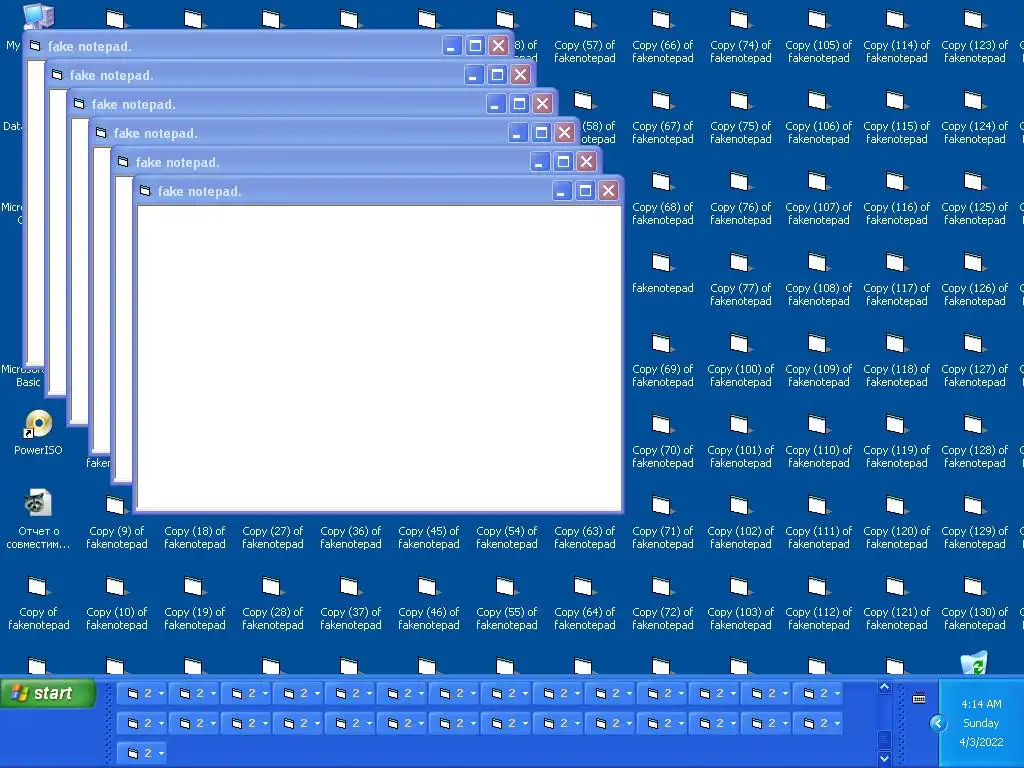Select the Copy (18) of fakenotepad icon
This screenshot has height=768, width=1024.
[194, 537]
